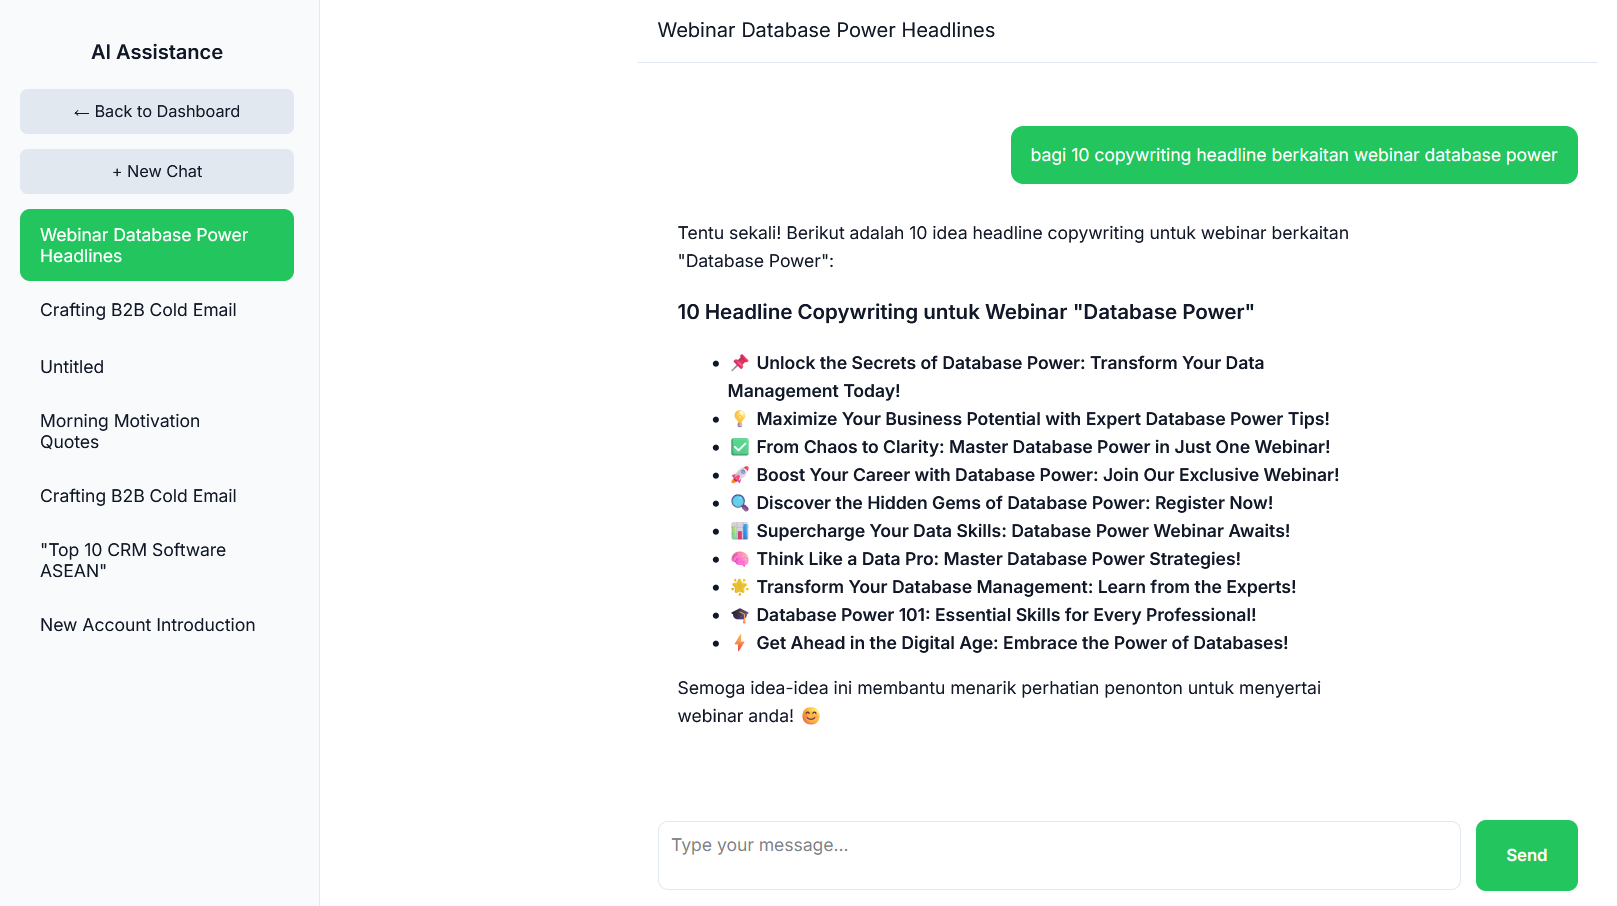Select the Untitled chat
1617x906 pixels.
(72, 367)
